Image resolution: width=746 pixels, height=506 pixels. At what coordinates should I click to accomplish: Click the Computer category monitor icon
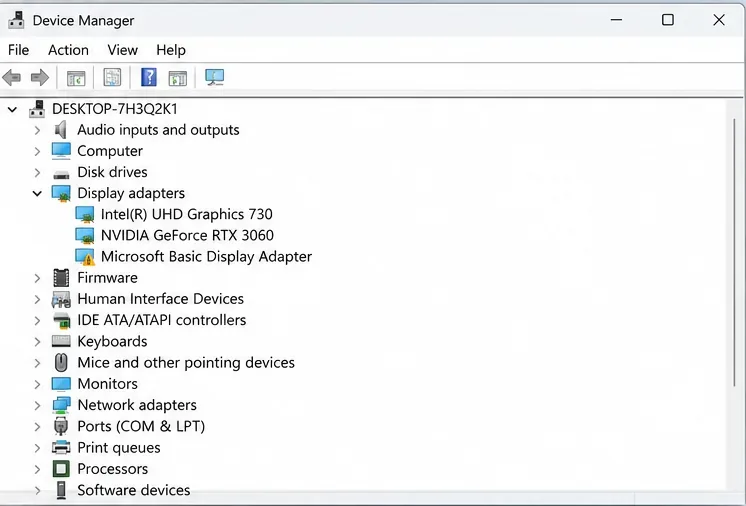pos(61,151)
